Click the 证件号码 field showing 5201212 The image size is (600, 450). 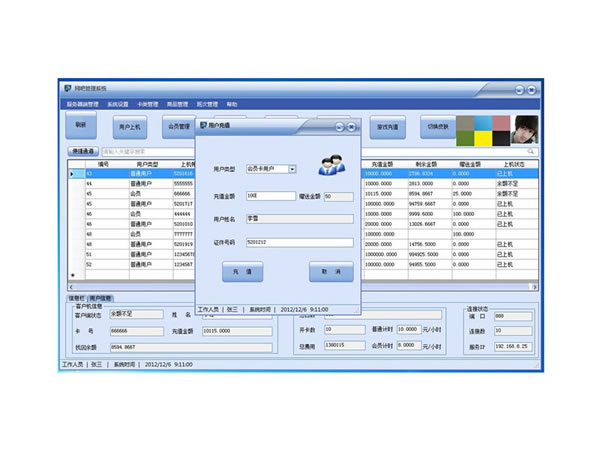pyautogui.click(x=300, y=243)
